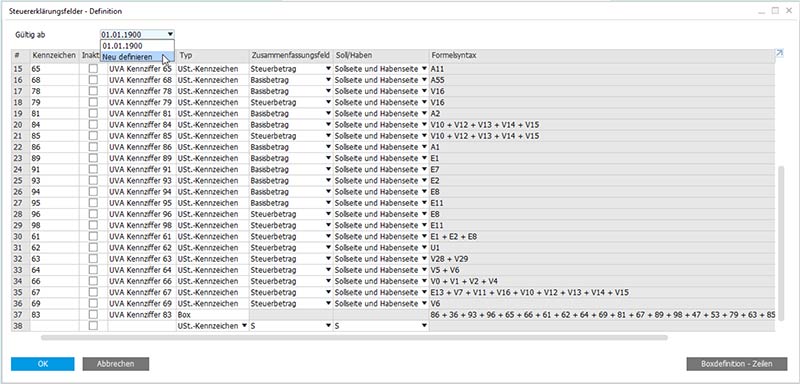The image size is (800, 384).
Task: Toggle Inaktiv checkbox in empty row 38
Action: coord(93,326)
